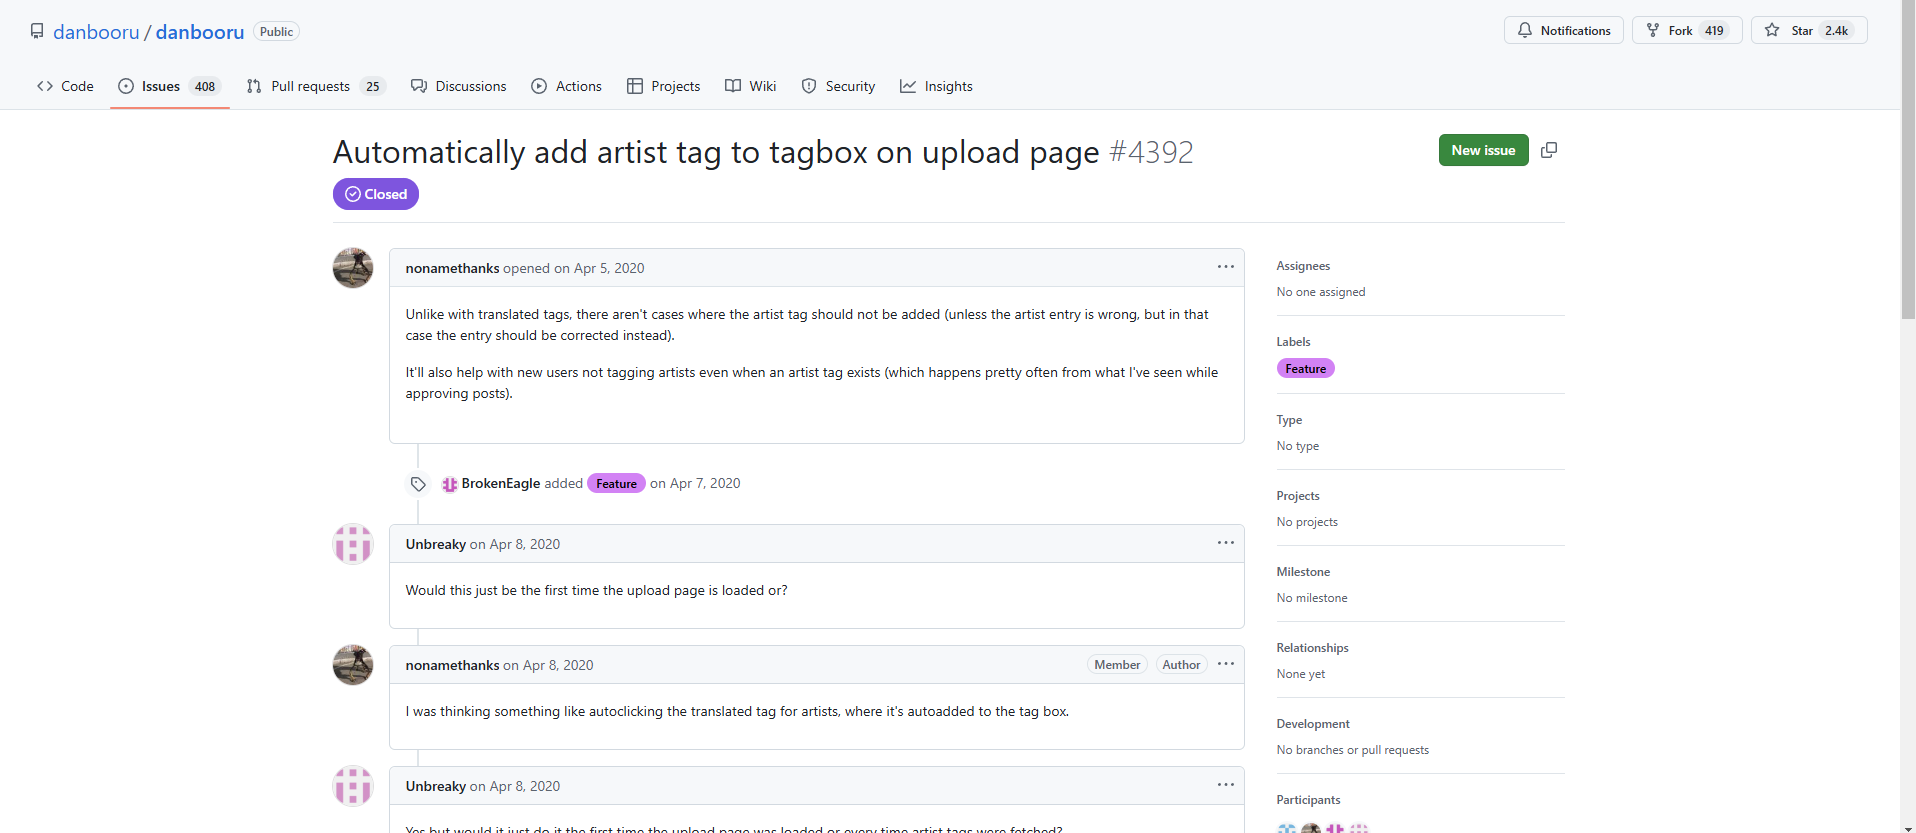1916x833 pixels.
Task: Open the Apr 5, 2020 timestamp link
Action: 609,268
